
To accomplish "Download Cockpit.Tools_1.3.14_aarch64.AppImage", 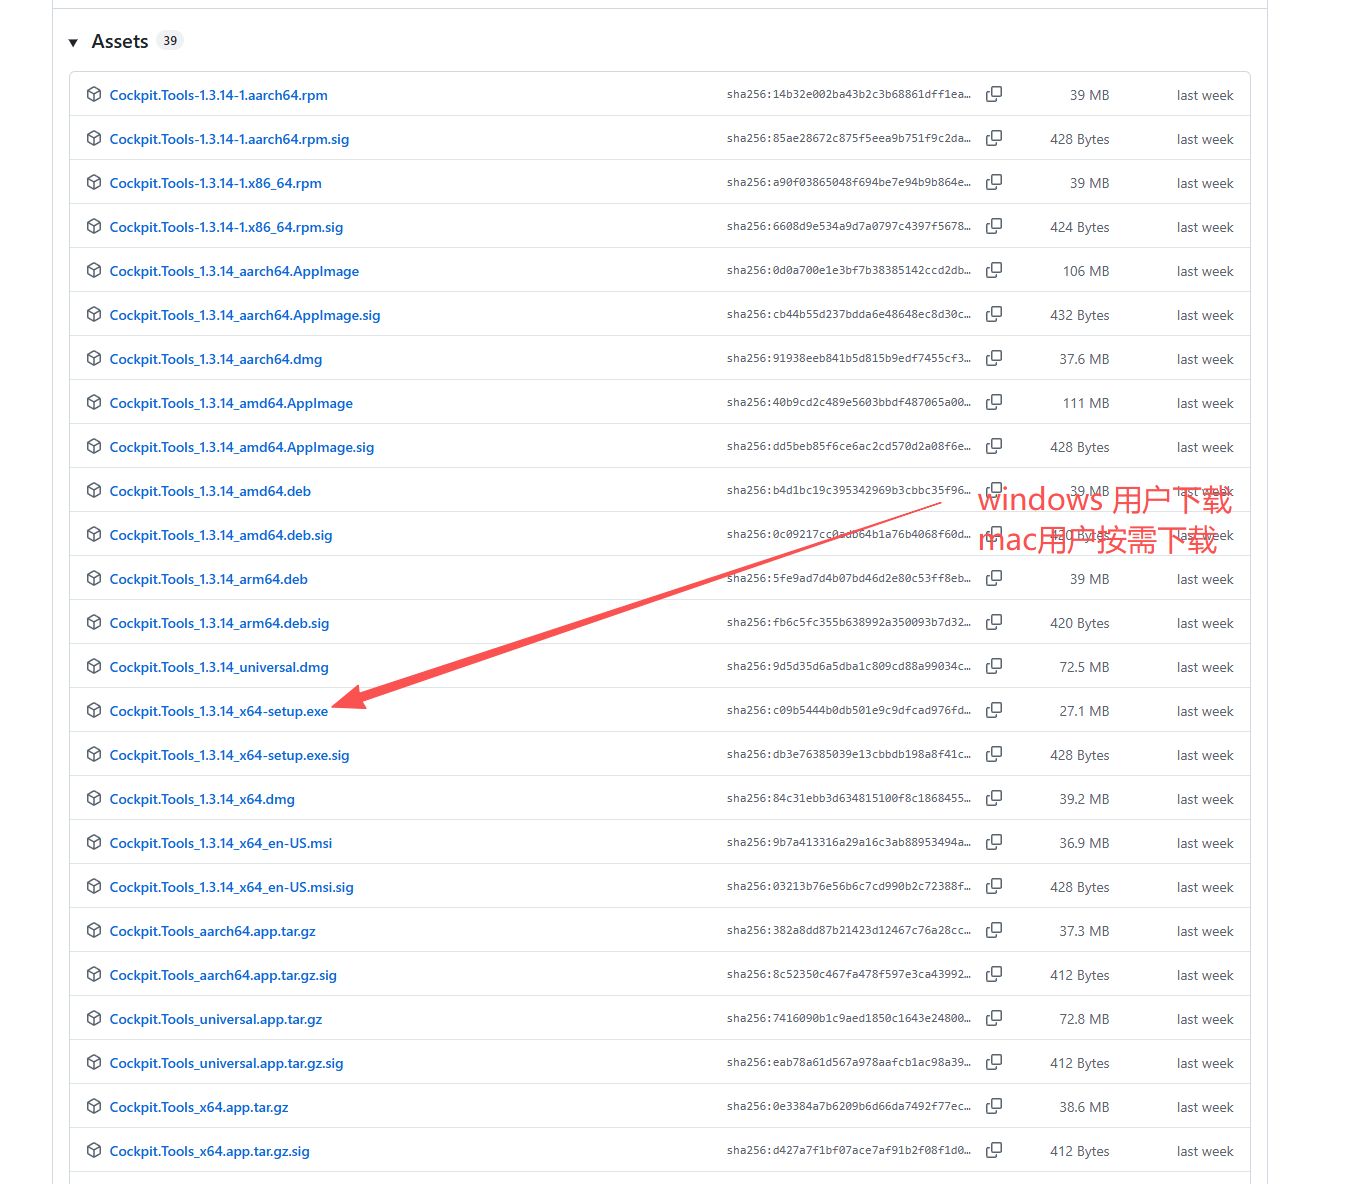I will 234,271.
